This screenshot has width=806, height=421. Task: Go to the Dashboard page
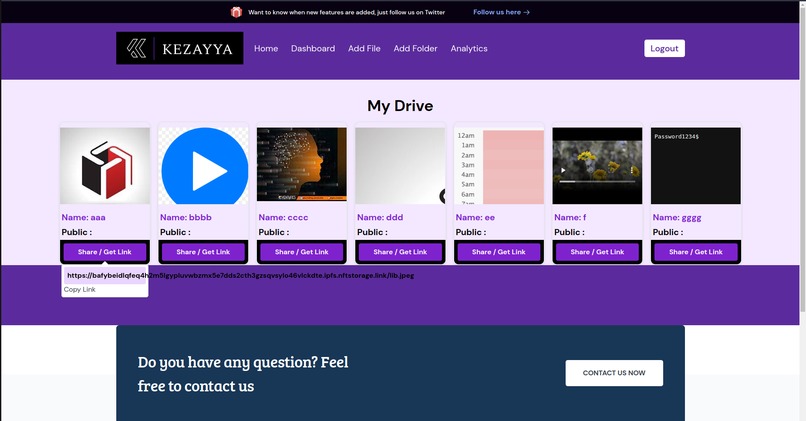tap(313, 48)
